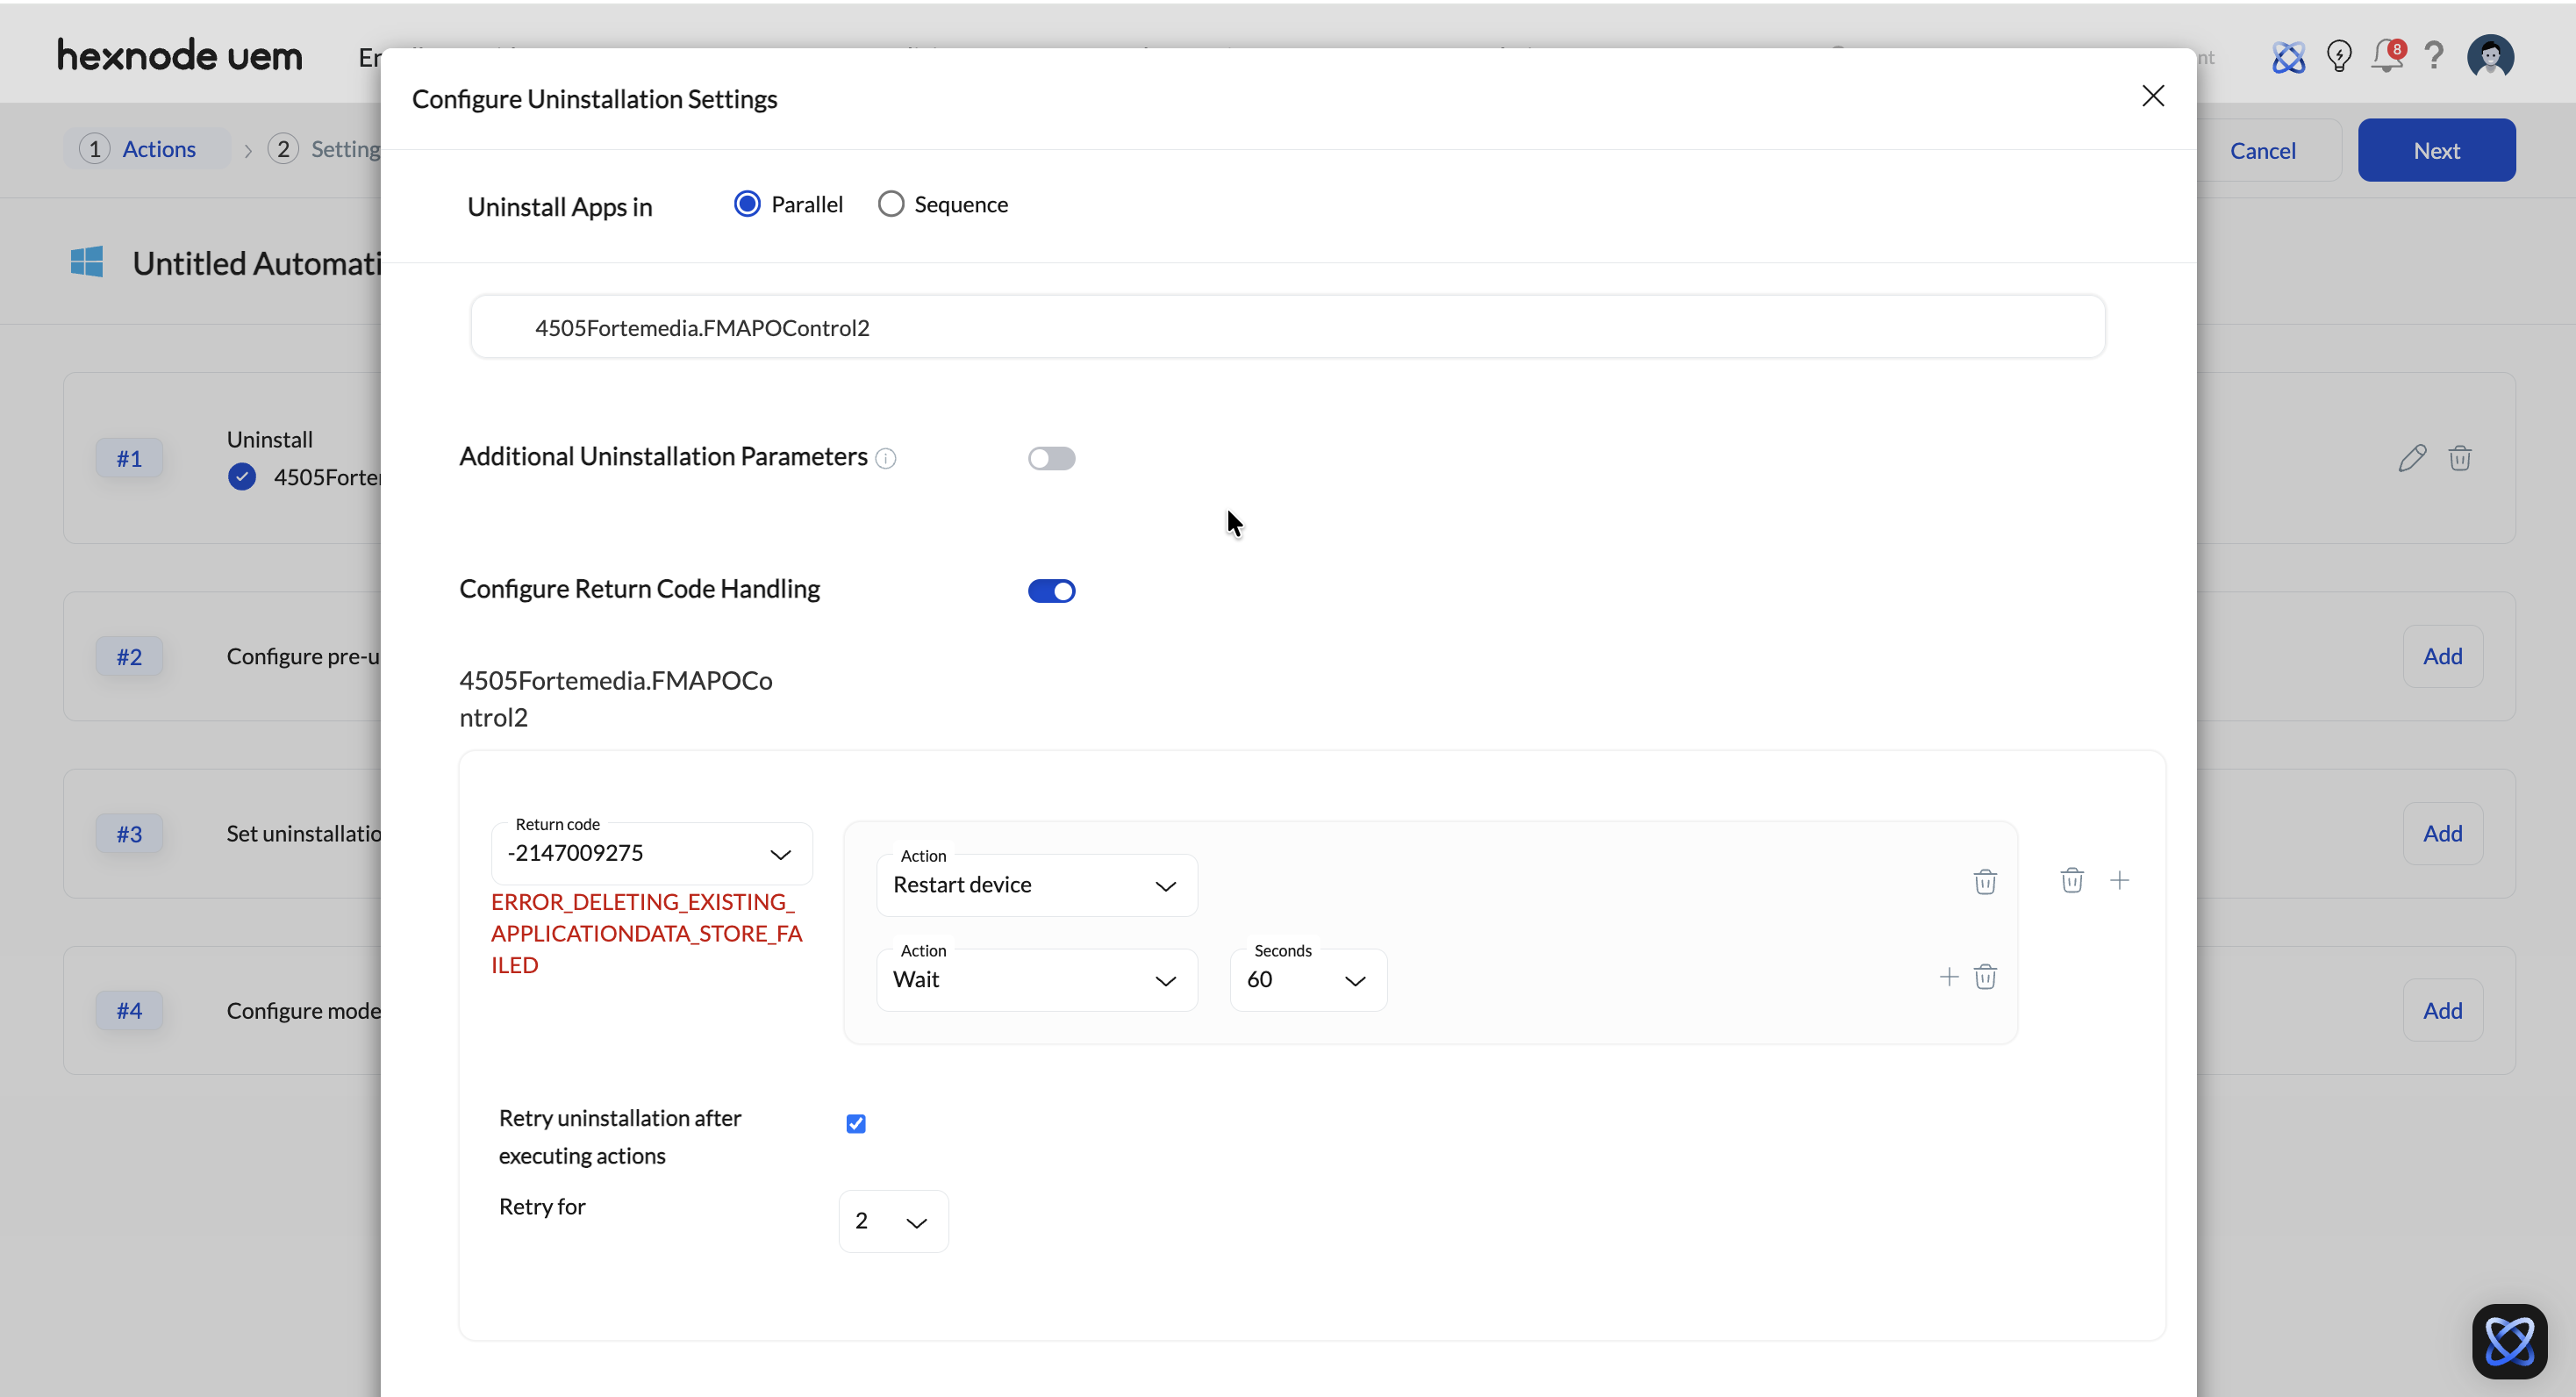Select the Sequence radio option
Image resolution: width=2576 pixels, height=1397 pixels.
[x=890, y=204]
